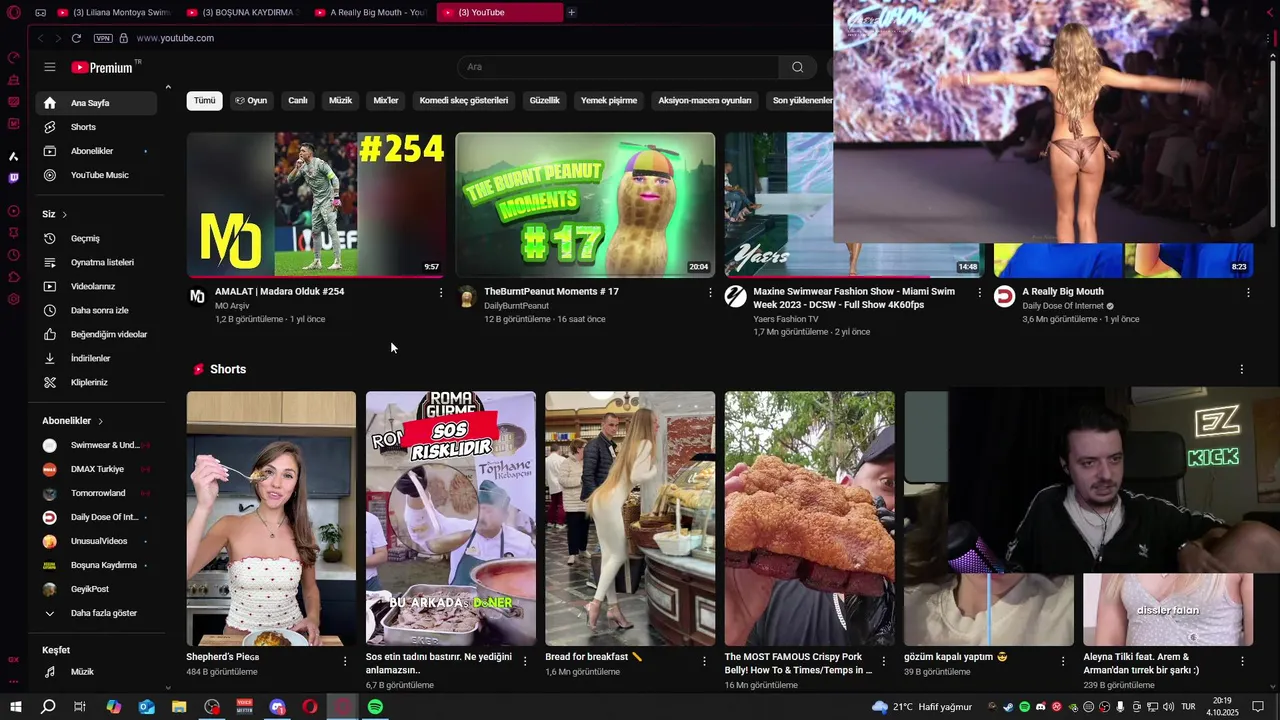Open YouTube Music from the sidebar
The image size is (1280, 720).
[96, 175]
